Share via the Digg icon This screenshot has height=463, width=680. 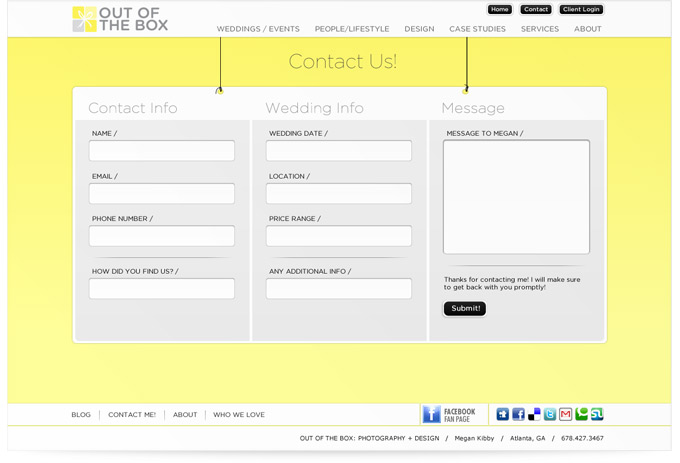click(x=502, y=414)
